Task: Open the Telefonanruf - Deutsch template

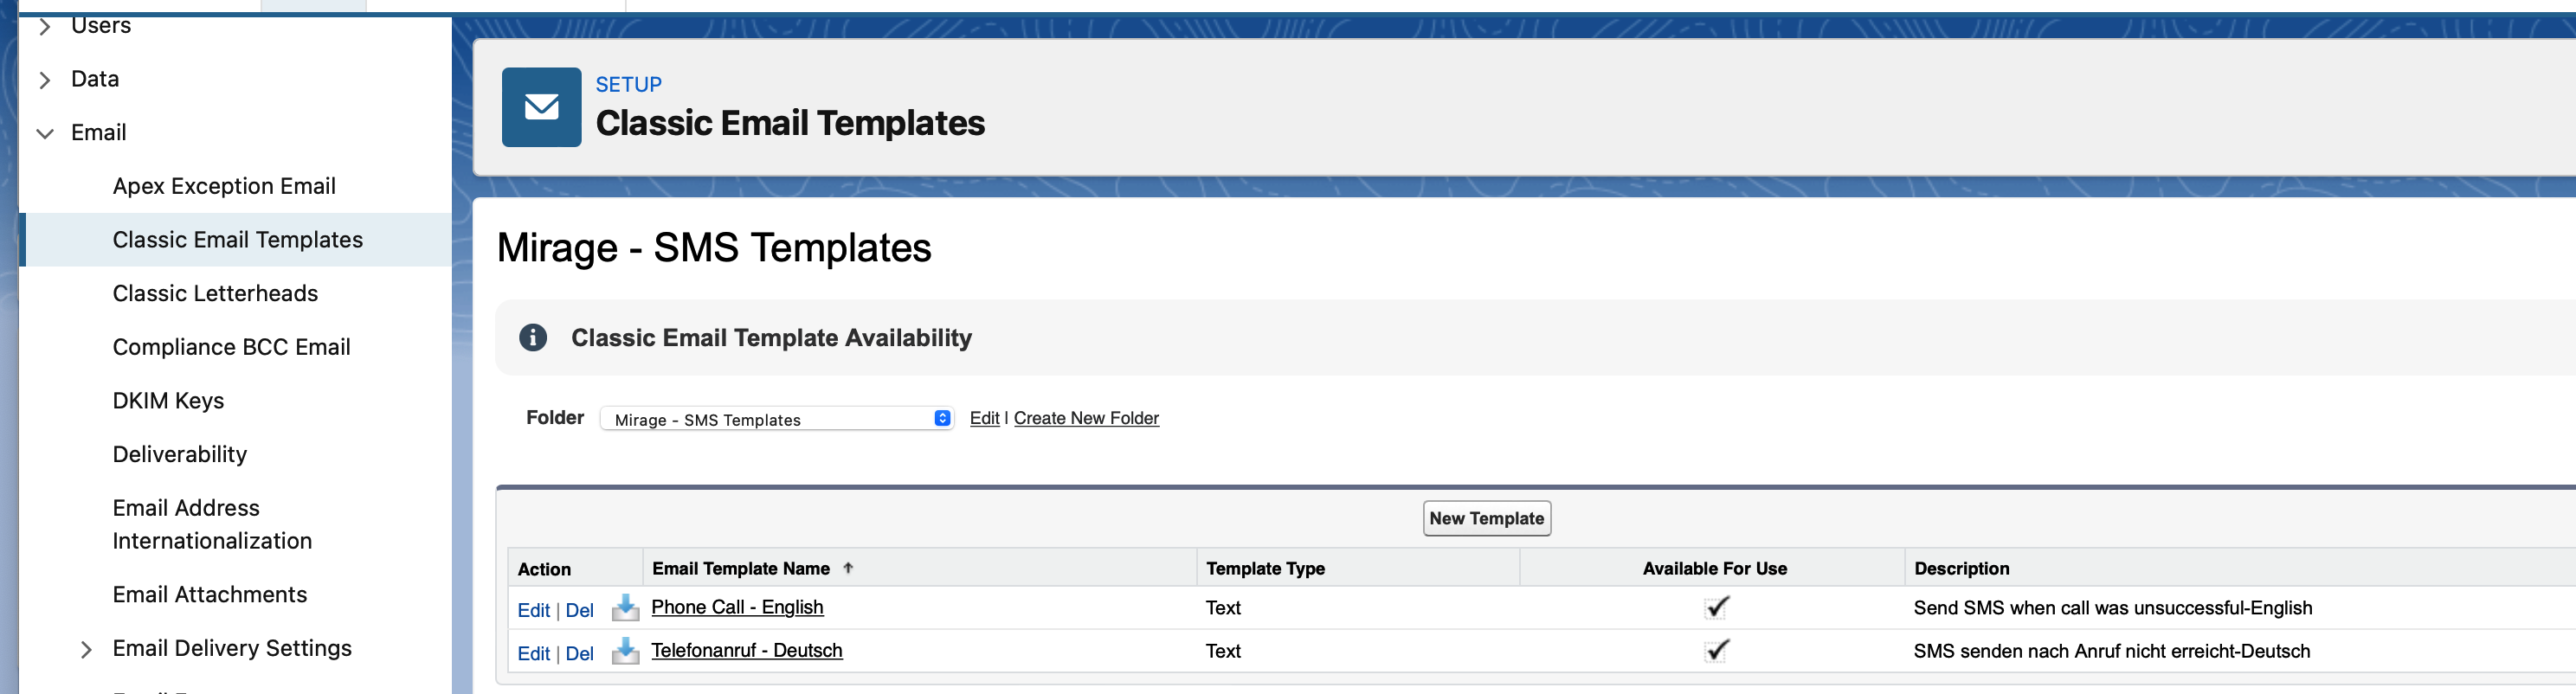Action: (746, 650)
